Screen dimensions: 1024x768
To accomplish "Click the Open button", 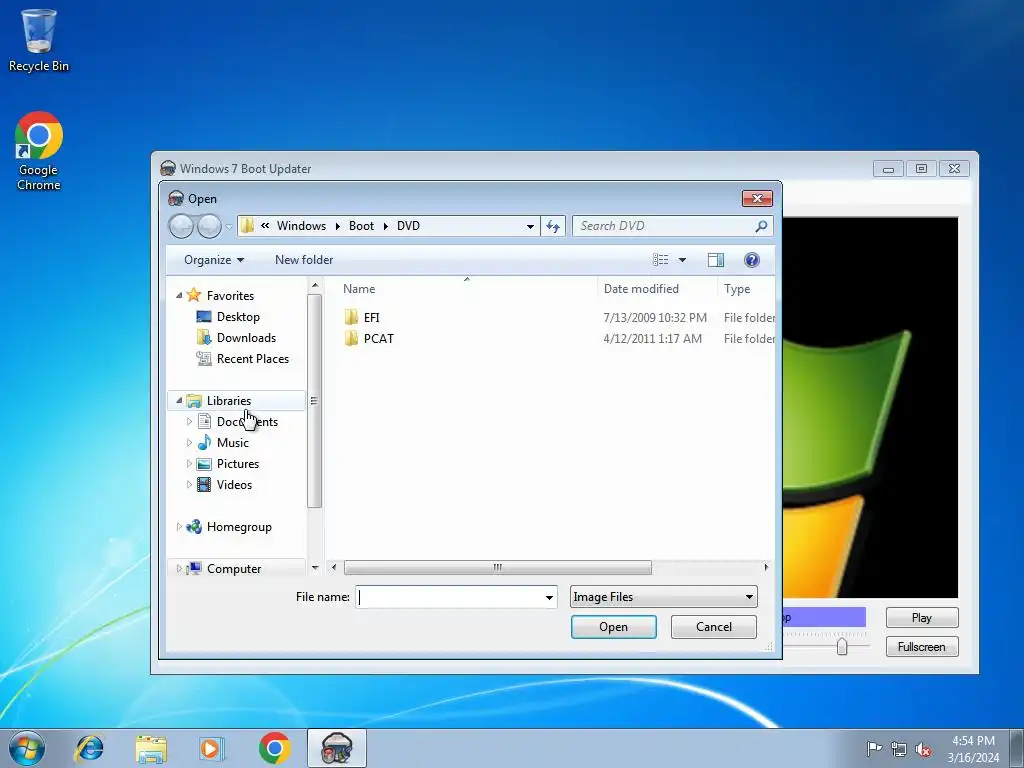I will (613, 627).
